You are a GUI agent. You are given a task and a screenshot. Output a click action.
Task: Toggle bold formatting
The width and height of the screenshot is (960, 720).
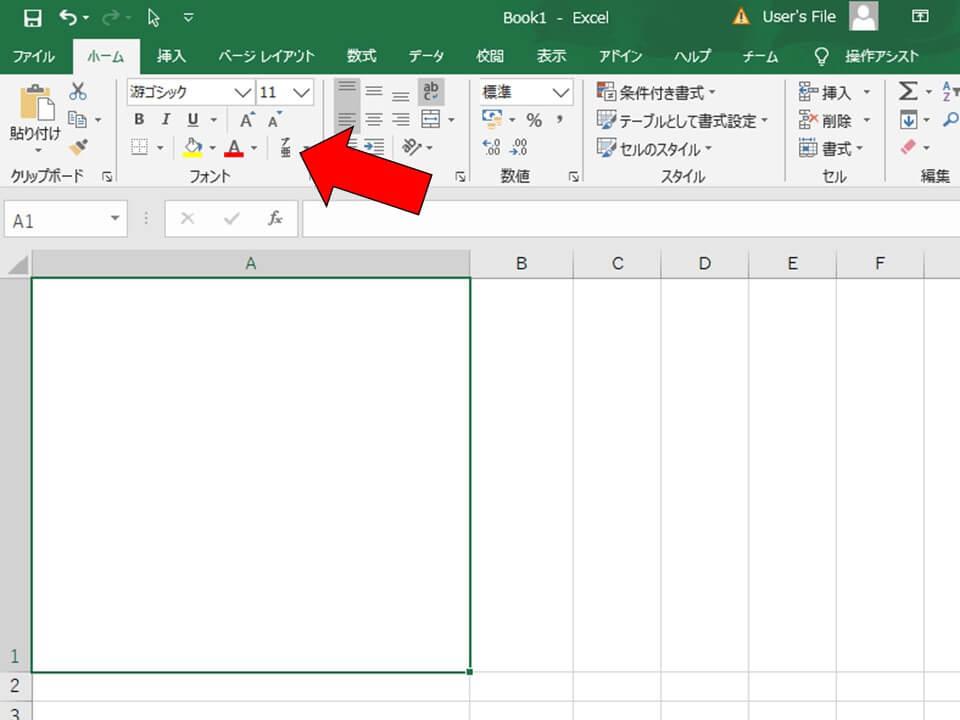[x=139, y=120]
